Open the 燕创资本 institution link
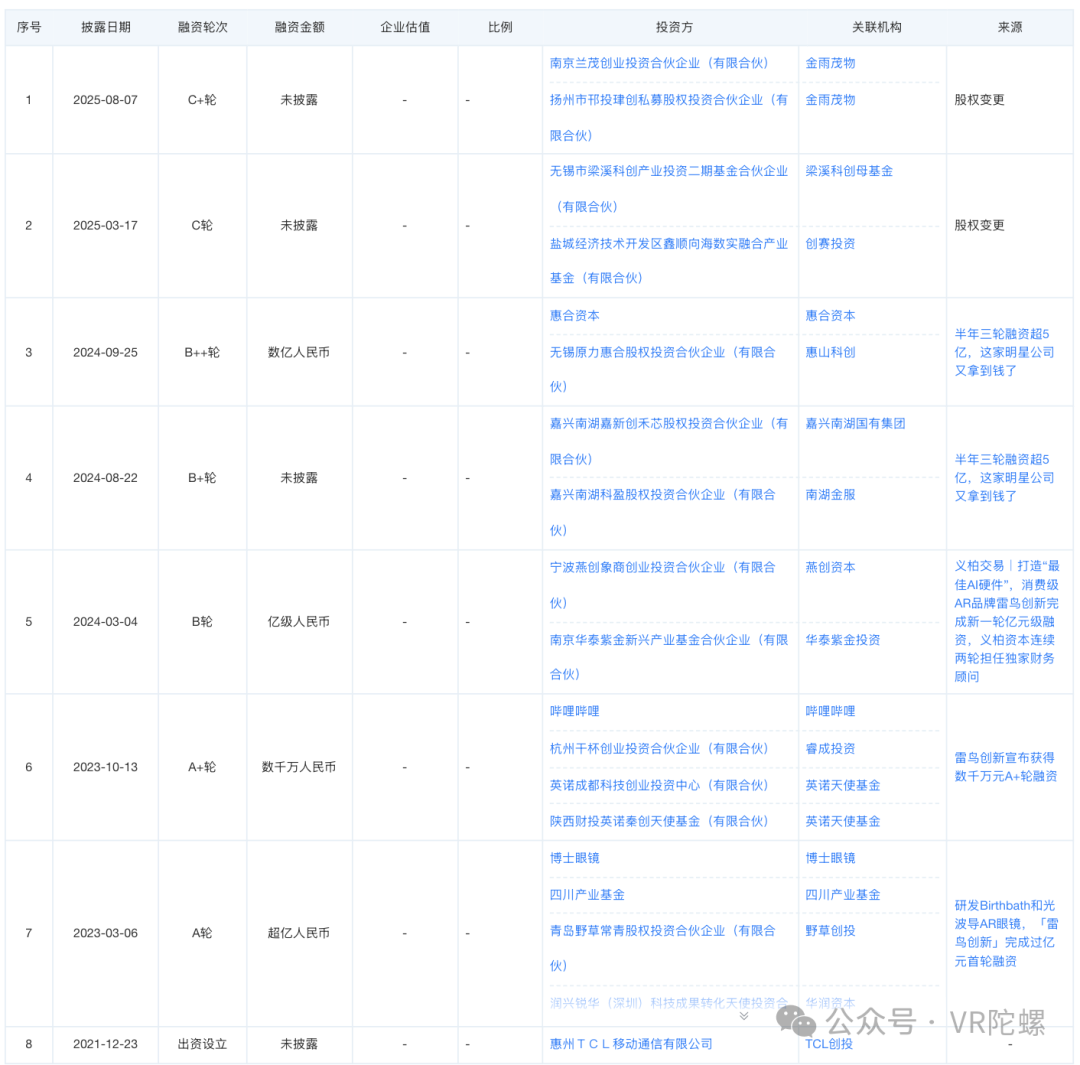1080x1065 pixels. [830, 567]
